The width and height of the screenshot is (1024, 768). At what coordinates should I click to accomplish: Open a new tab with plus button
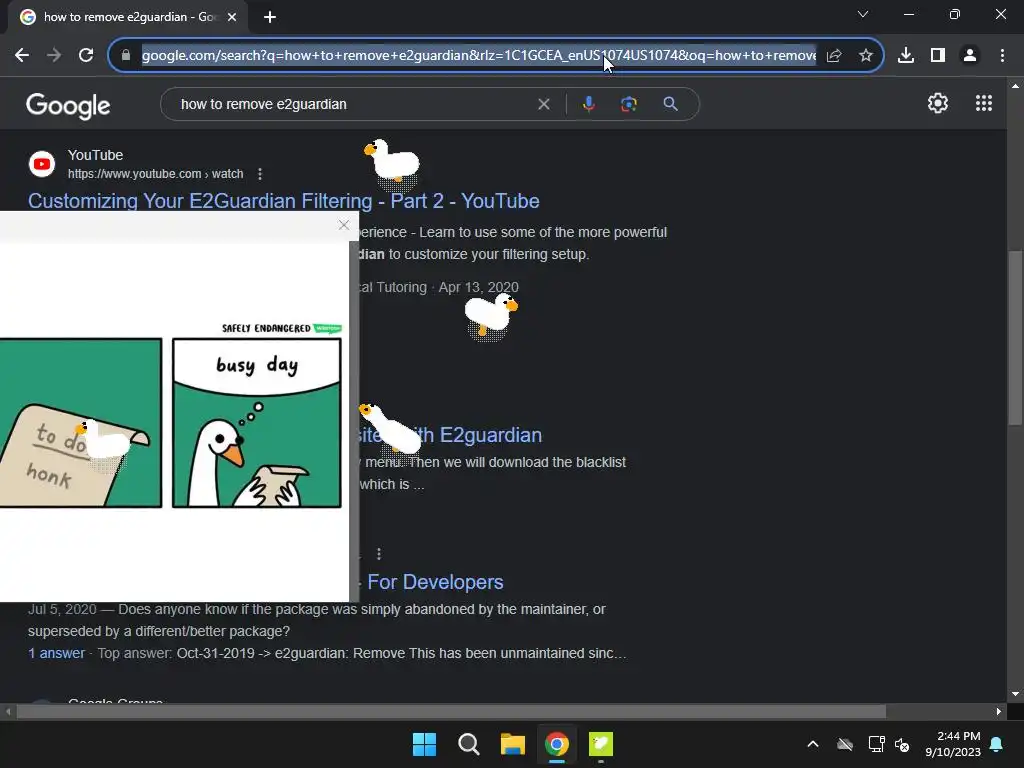270,17
